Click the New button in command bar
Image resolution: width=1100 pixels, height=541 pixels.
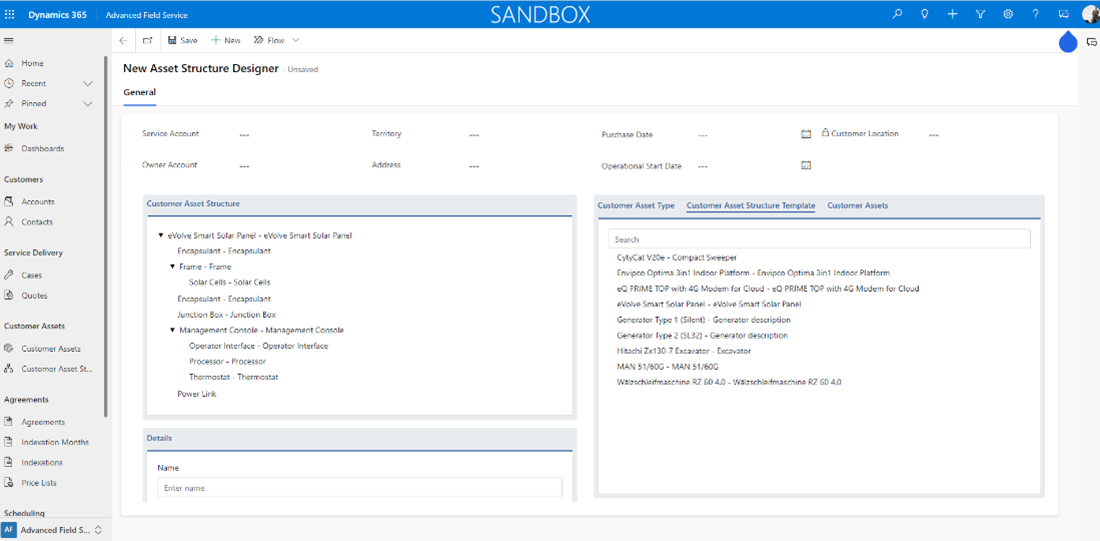(x=226, y=41)
